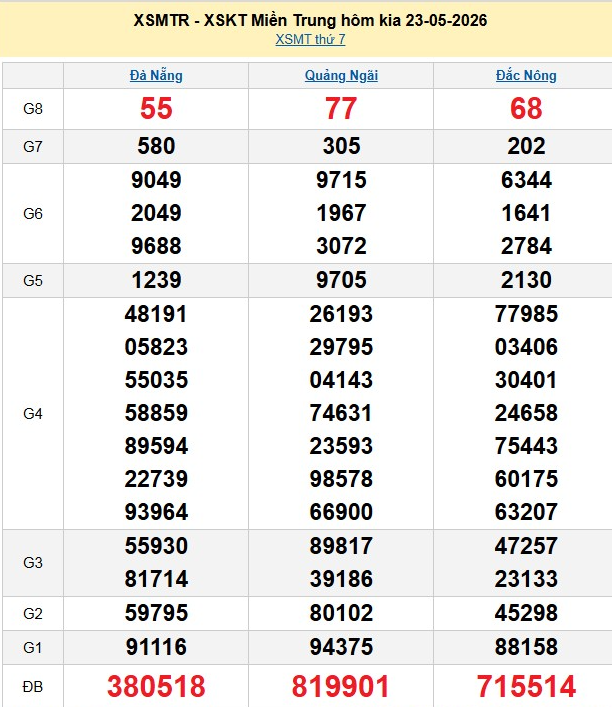Click the G6 number 6344

click(526, 180)
